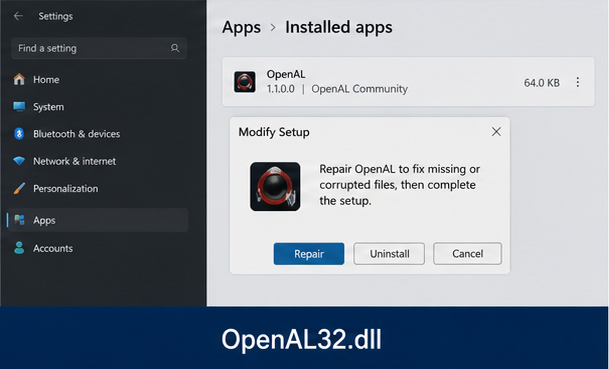Click the Accounts person icon
The height and width of the screenshot is (369, 609).
point(19,248)
